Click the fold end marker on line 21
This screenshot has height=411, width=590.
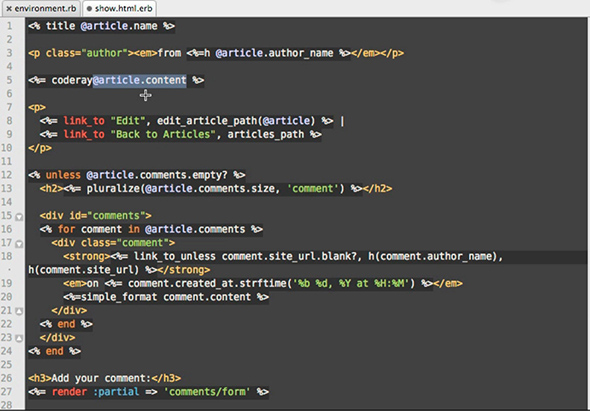click(19, 311)
